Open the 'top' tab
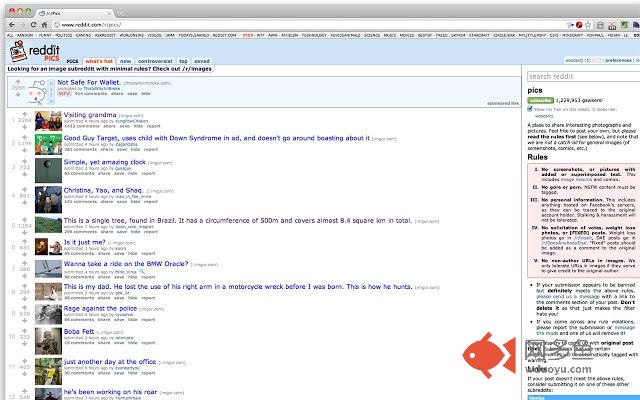Viewport: 640px width, 400px height. pyautogui.click(x=183, y=61)
